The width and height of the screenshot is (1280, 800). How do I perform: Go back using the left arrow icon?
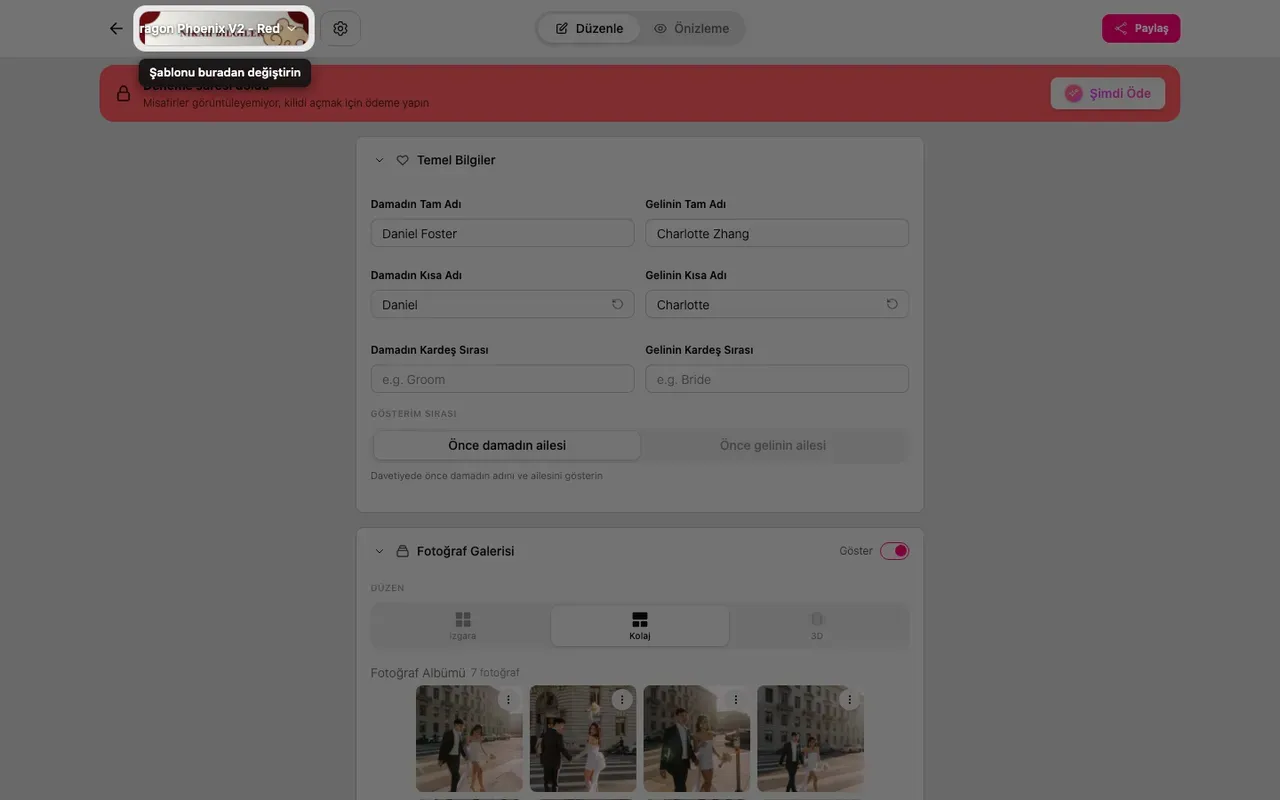[x=116, y=28]
